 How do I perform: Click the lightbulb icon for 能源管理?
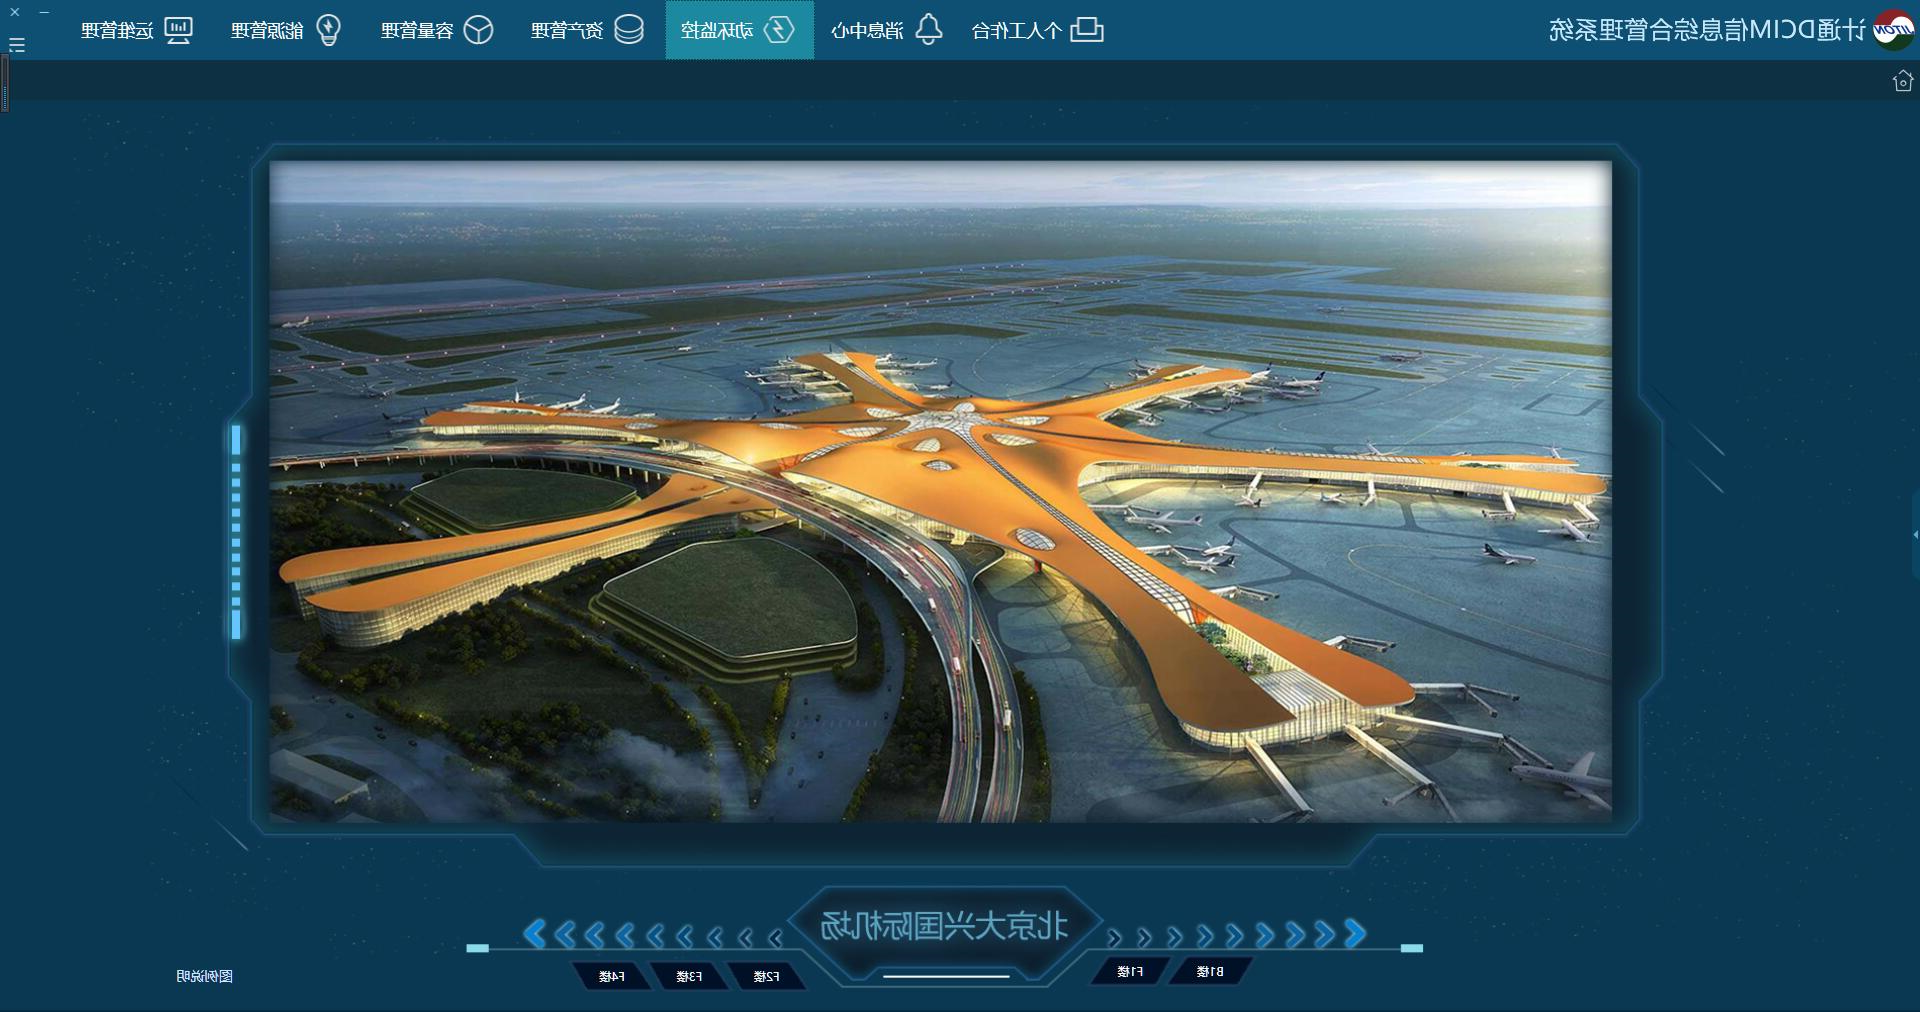328,30
